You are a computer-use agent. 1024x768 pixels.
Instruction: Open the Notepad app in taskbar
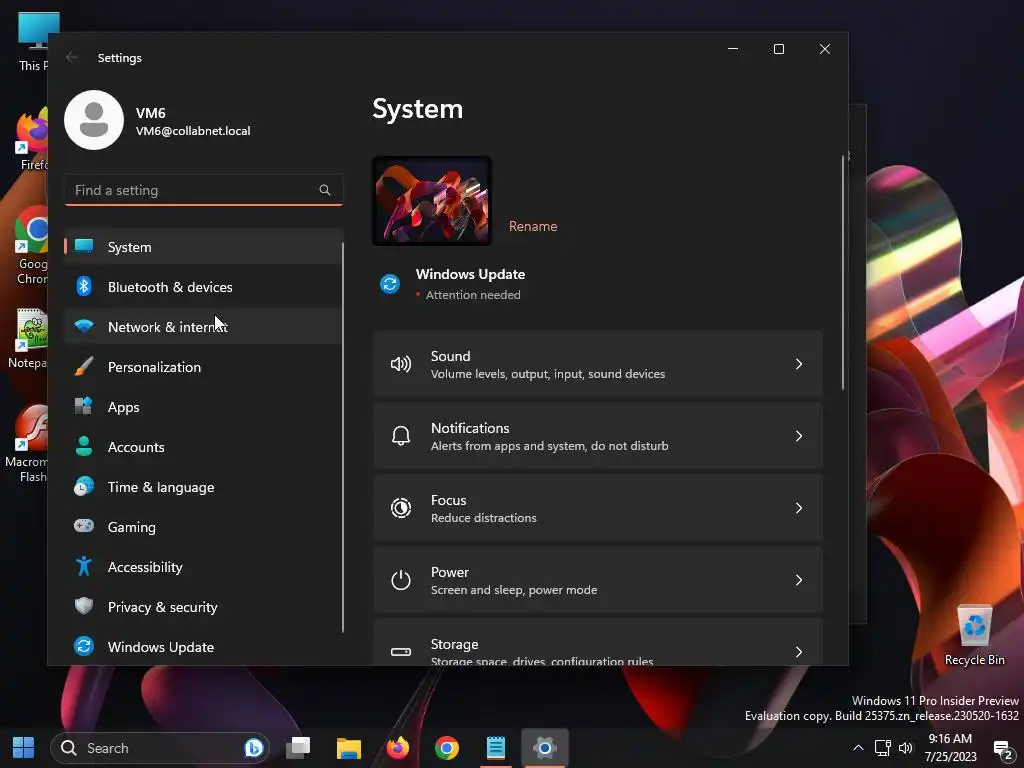pos(496,747)
